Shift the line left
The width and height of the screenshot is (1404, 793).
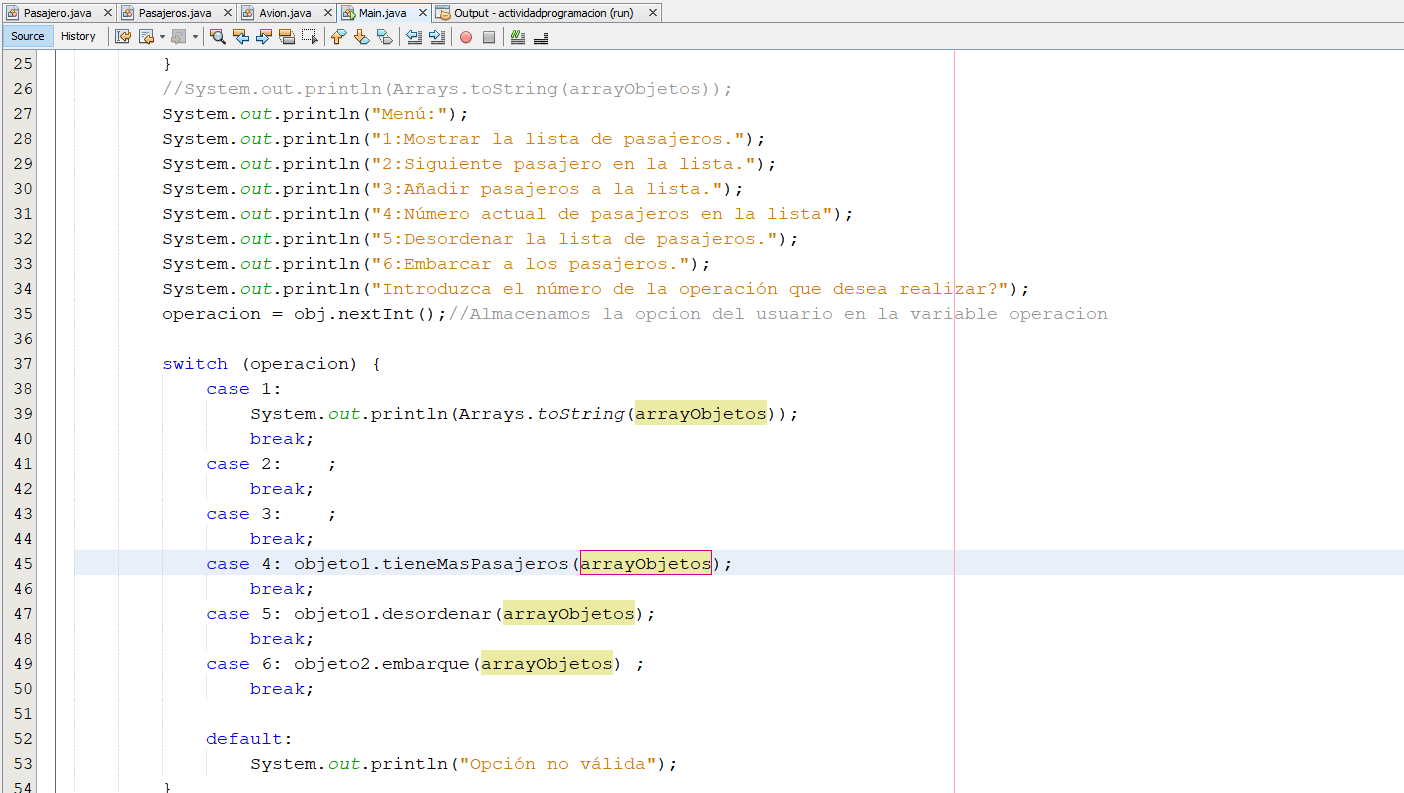[414, 37]
